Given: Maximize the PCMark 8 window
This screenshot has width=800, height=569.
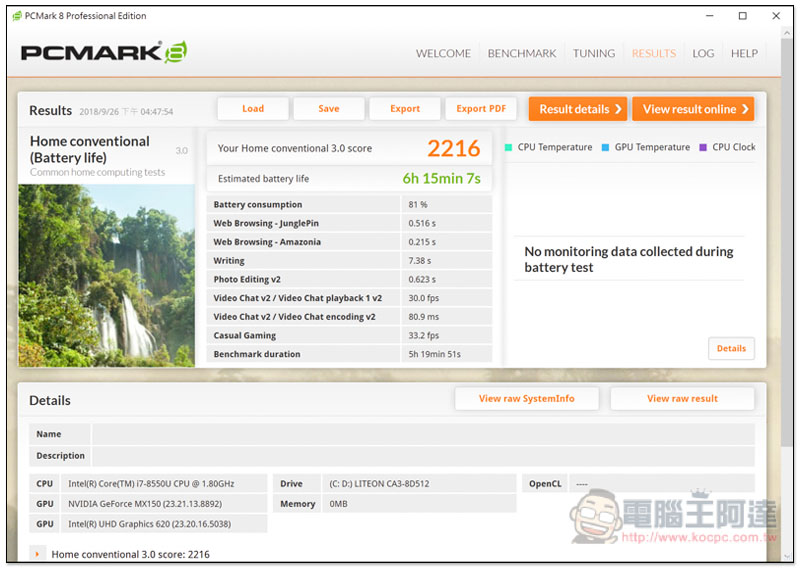Looking at the screenshot, I should point(742,16).
